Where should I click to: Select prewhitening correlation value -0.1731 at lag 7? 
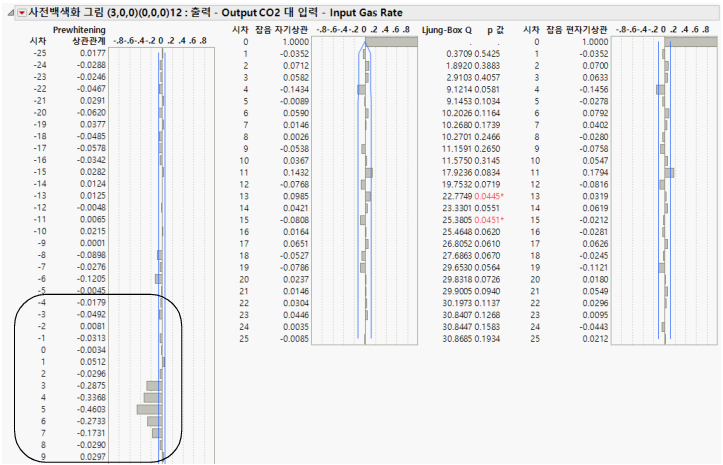(91, 433)
